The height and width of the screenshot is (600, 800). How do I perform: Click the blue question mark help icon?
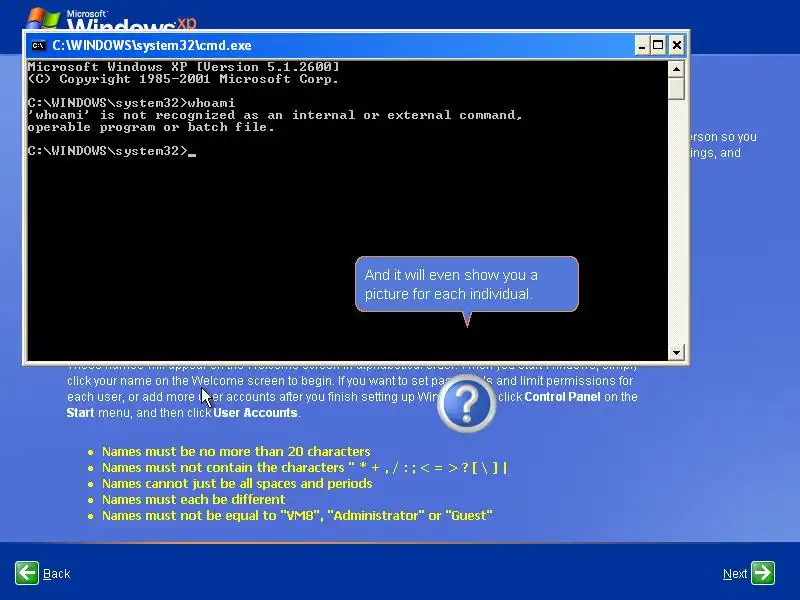click(466, 404)
